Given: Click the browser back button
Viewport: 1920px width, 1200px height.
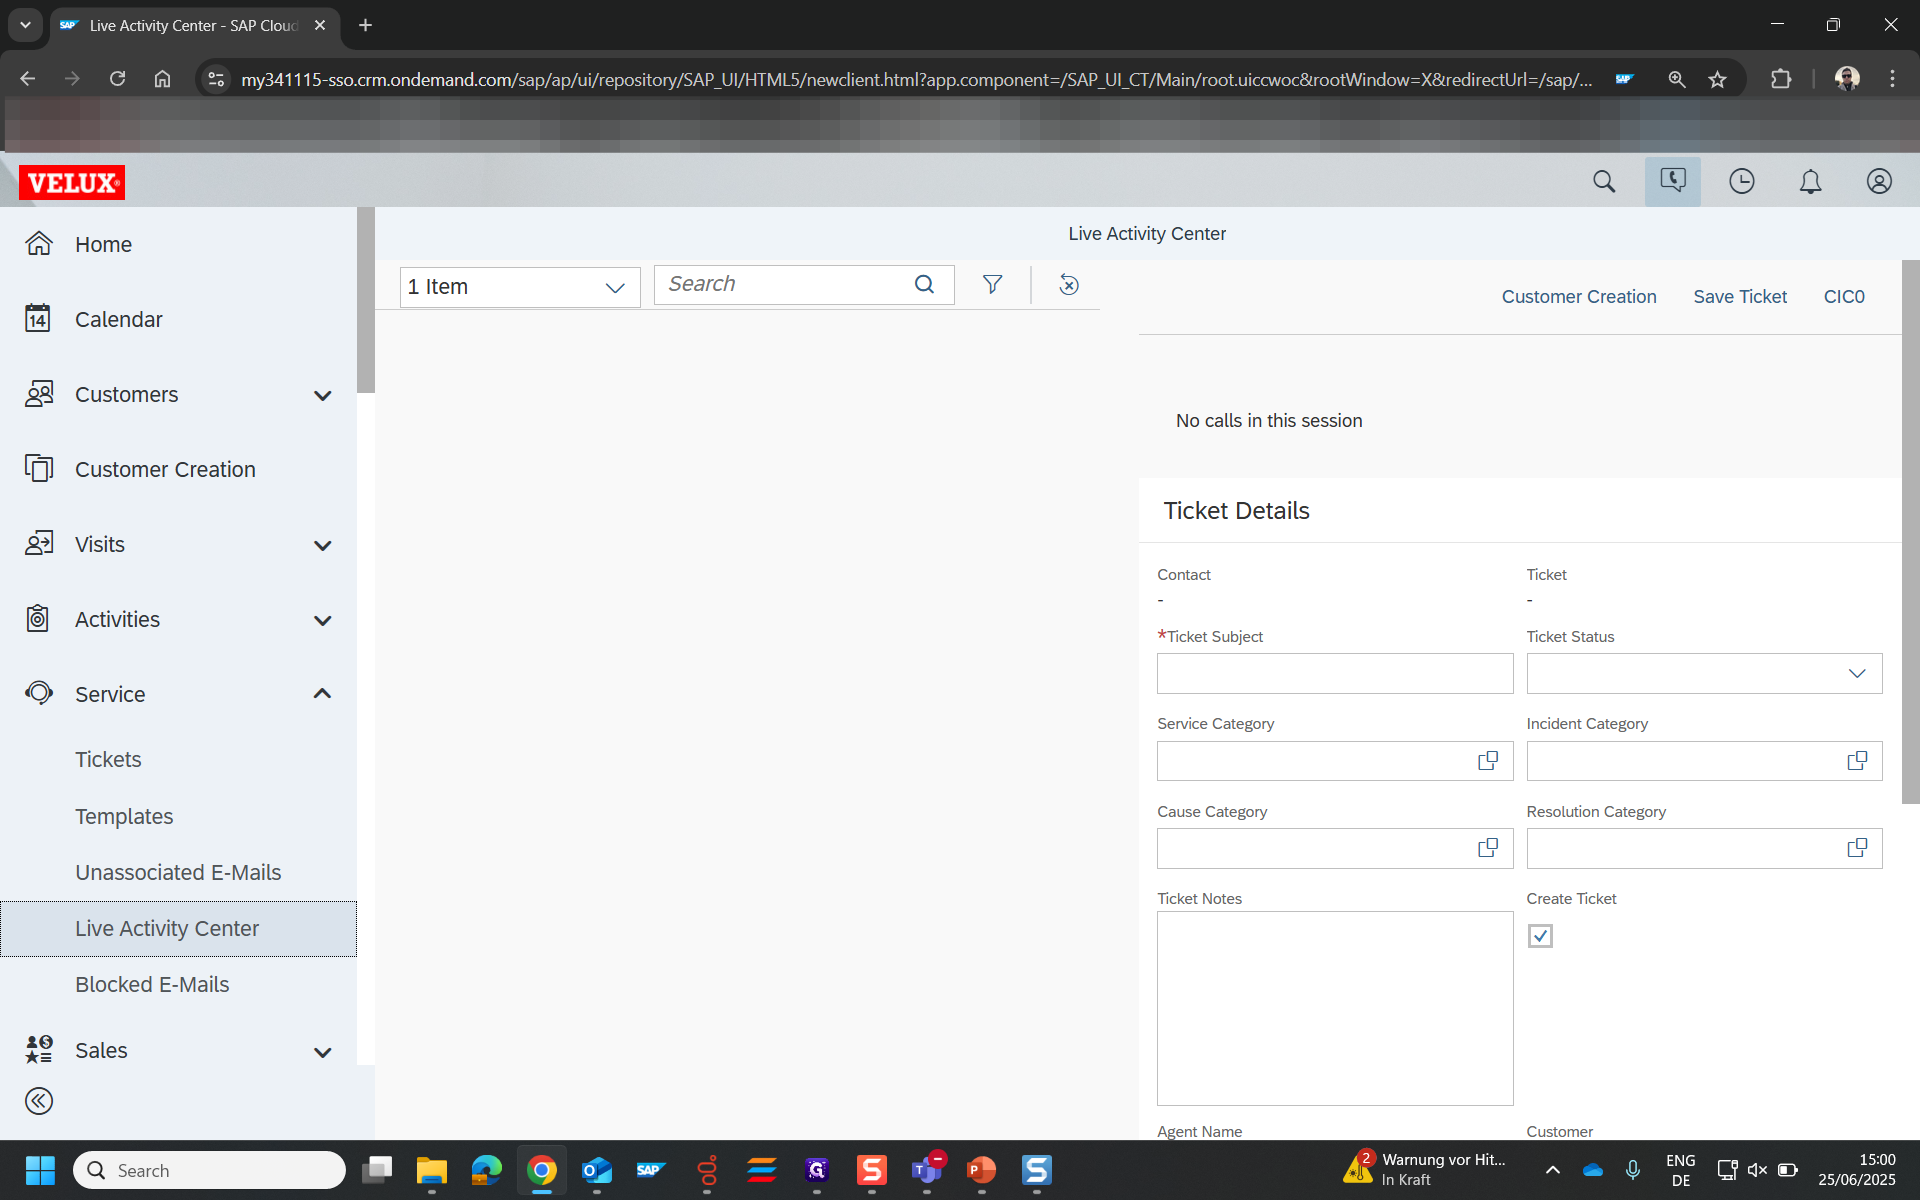Looking at the screenshot, I should 27,79.
